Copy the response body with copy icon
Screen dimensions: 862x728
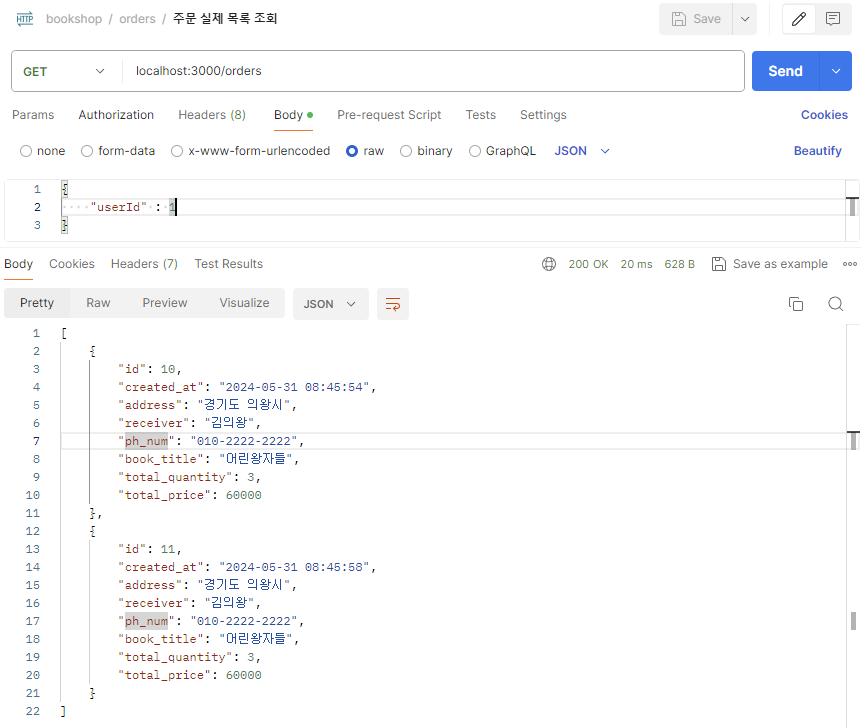click(x=795, y=304)
